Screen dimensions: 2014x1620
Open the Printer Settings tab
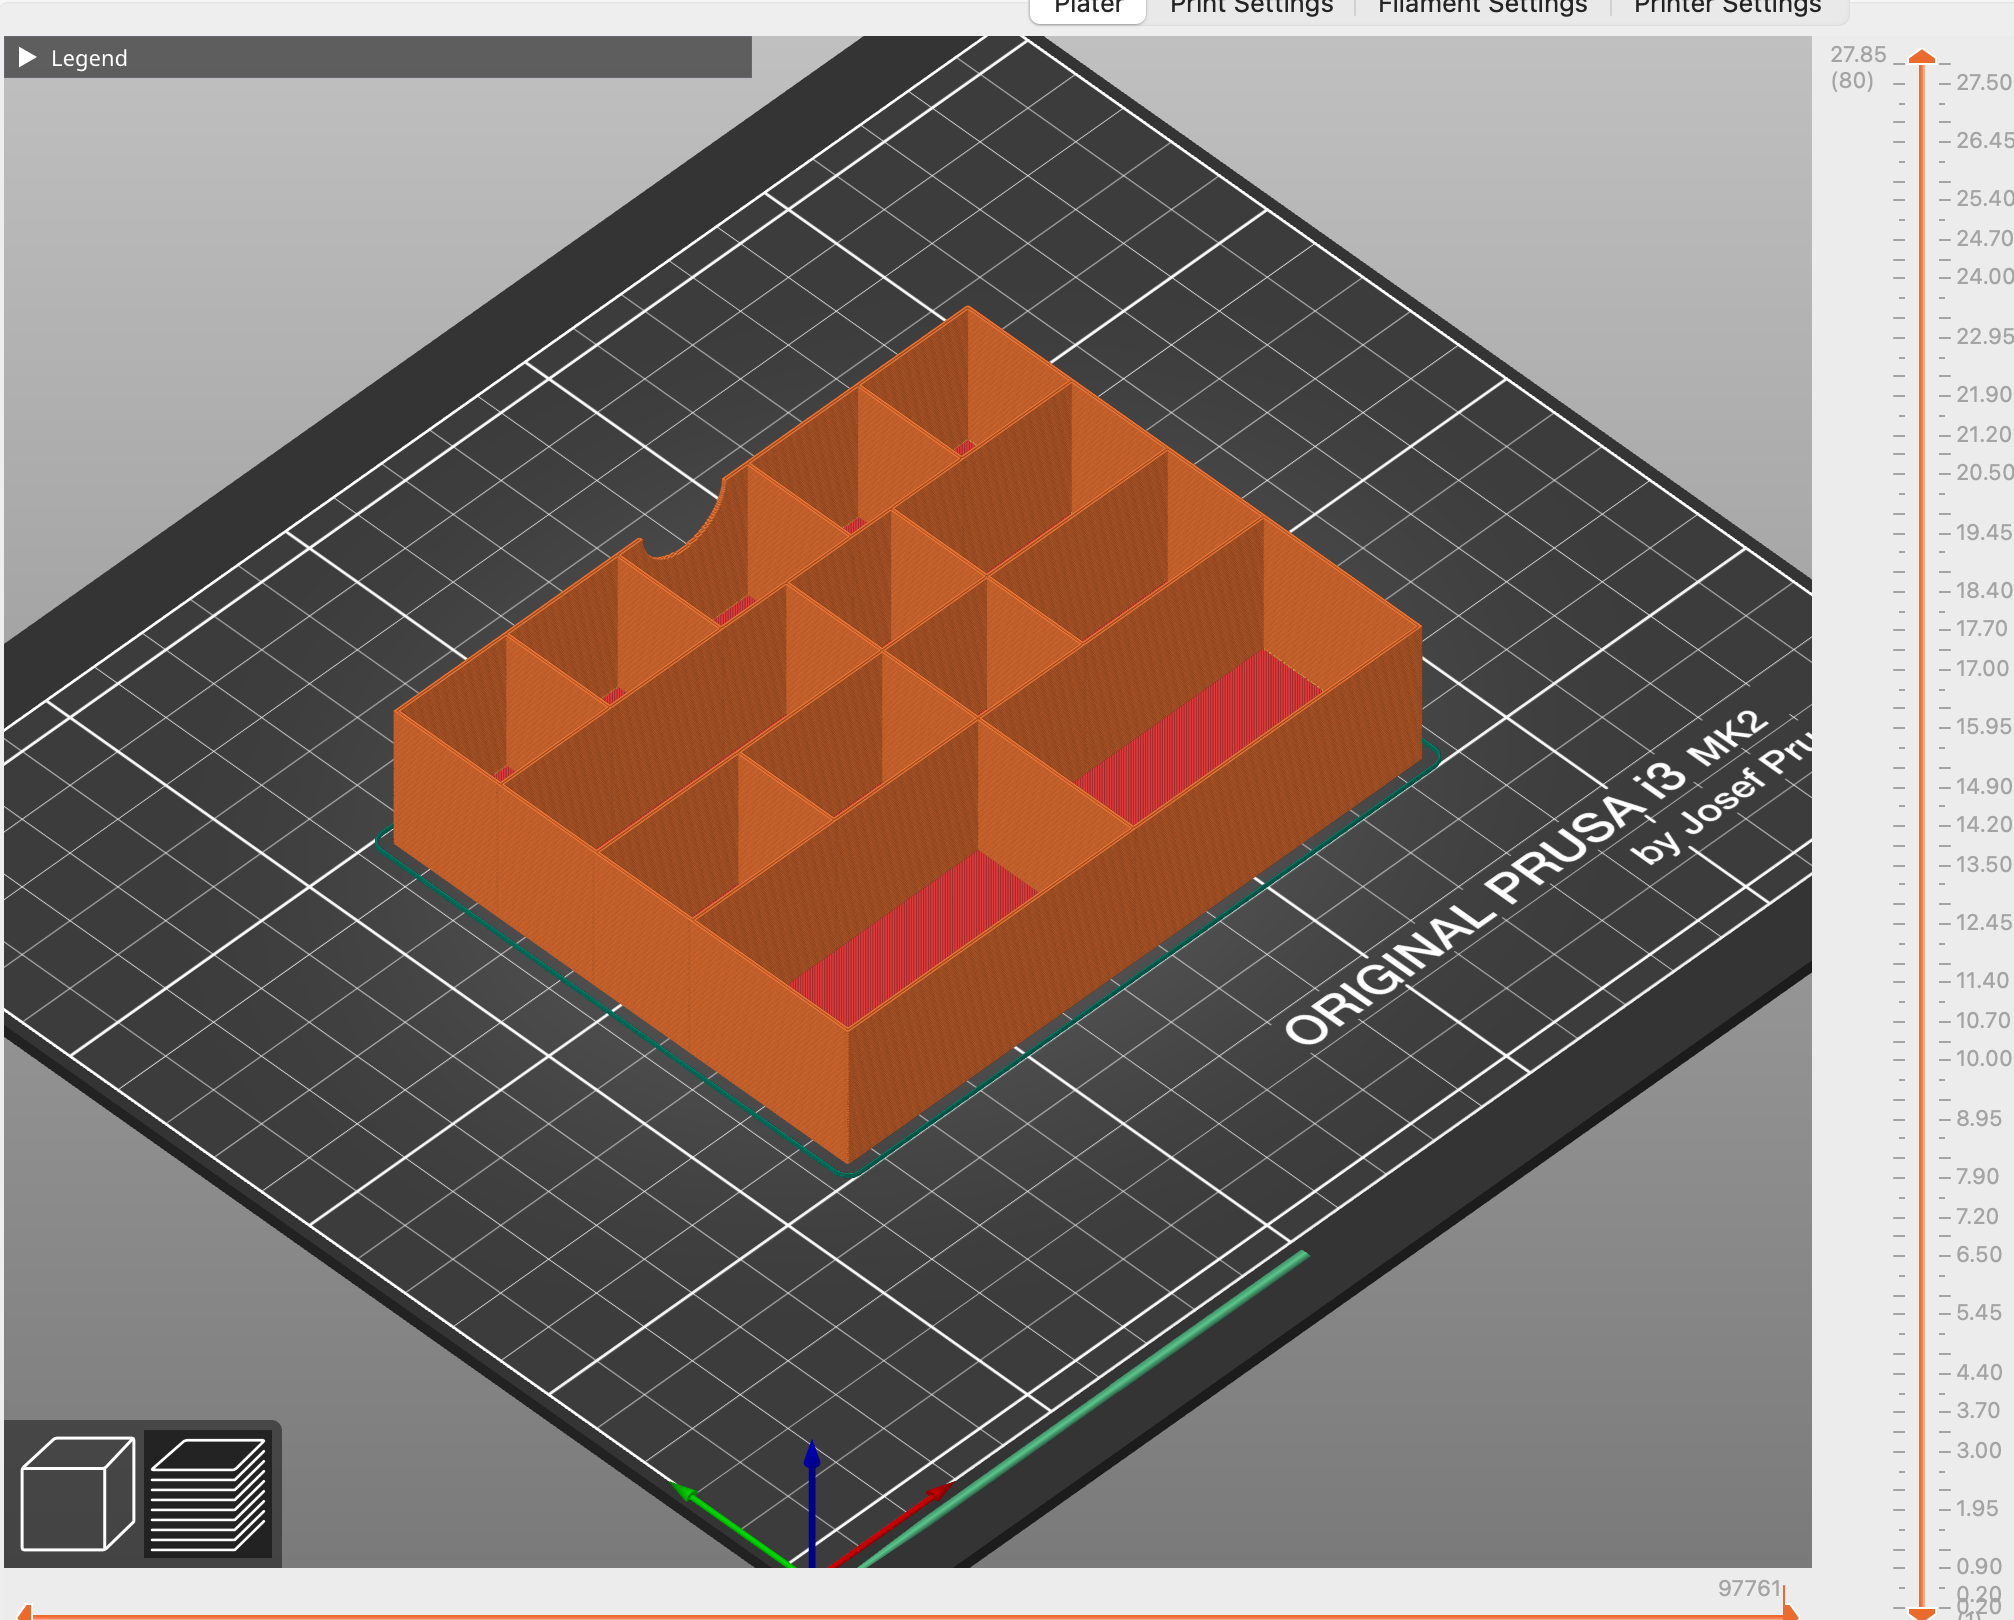(1726, 8)
